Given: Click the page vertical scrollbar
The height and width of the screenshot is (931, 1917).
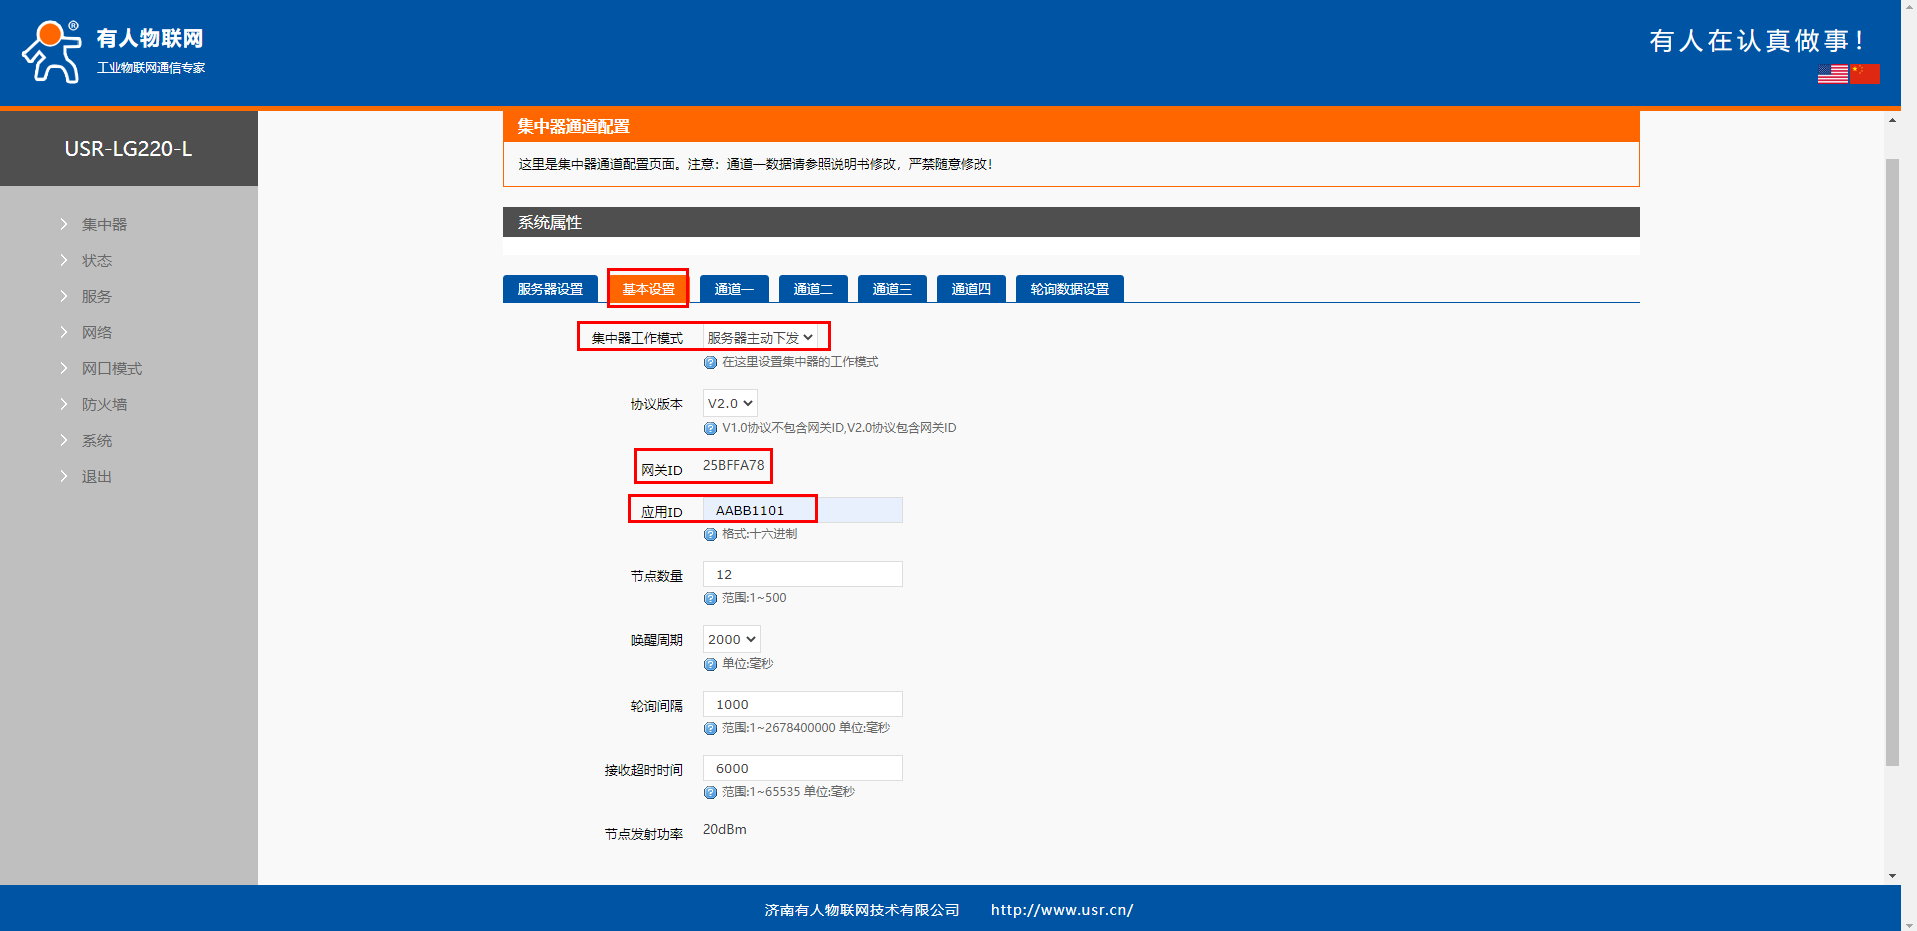Looking at the screenshot, I should 1891,460.
